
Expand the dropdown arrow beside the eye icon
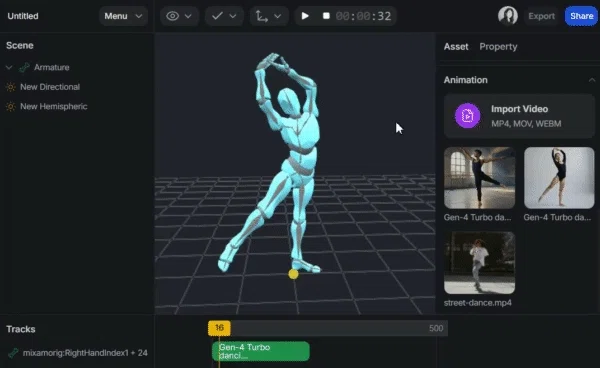(188, 16)
